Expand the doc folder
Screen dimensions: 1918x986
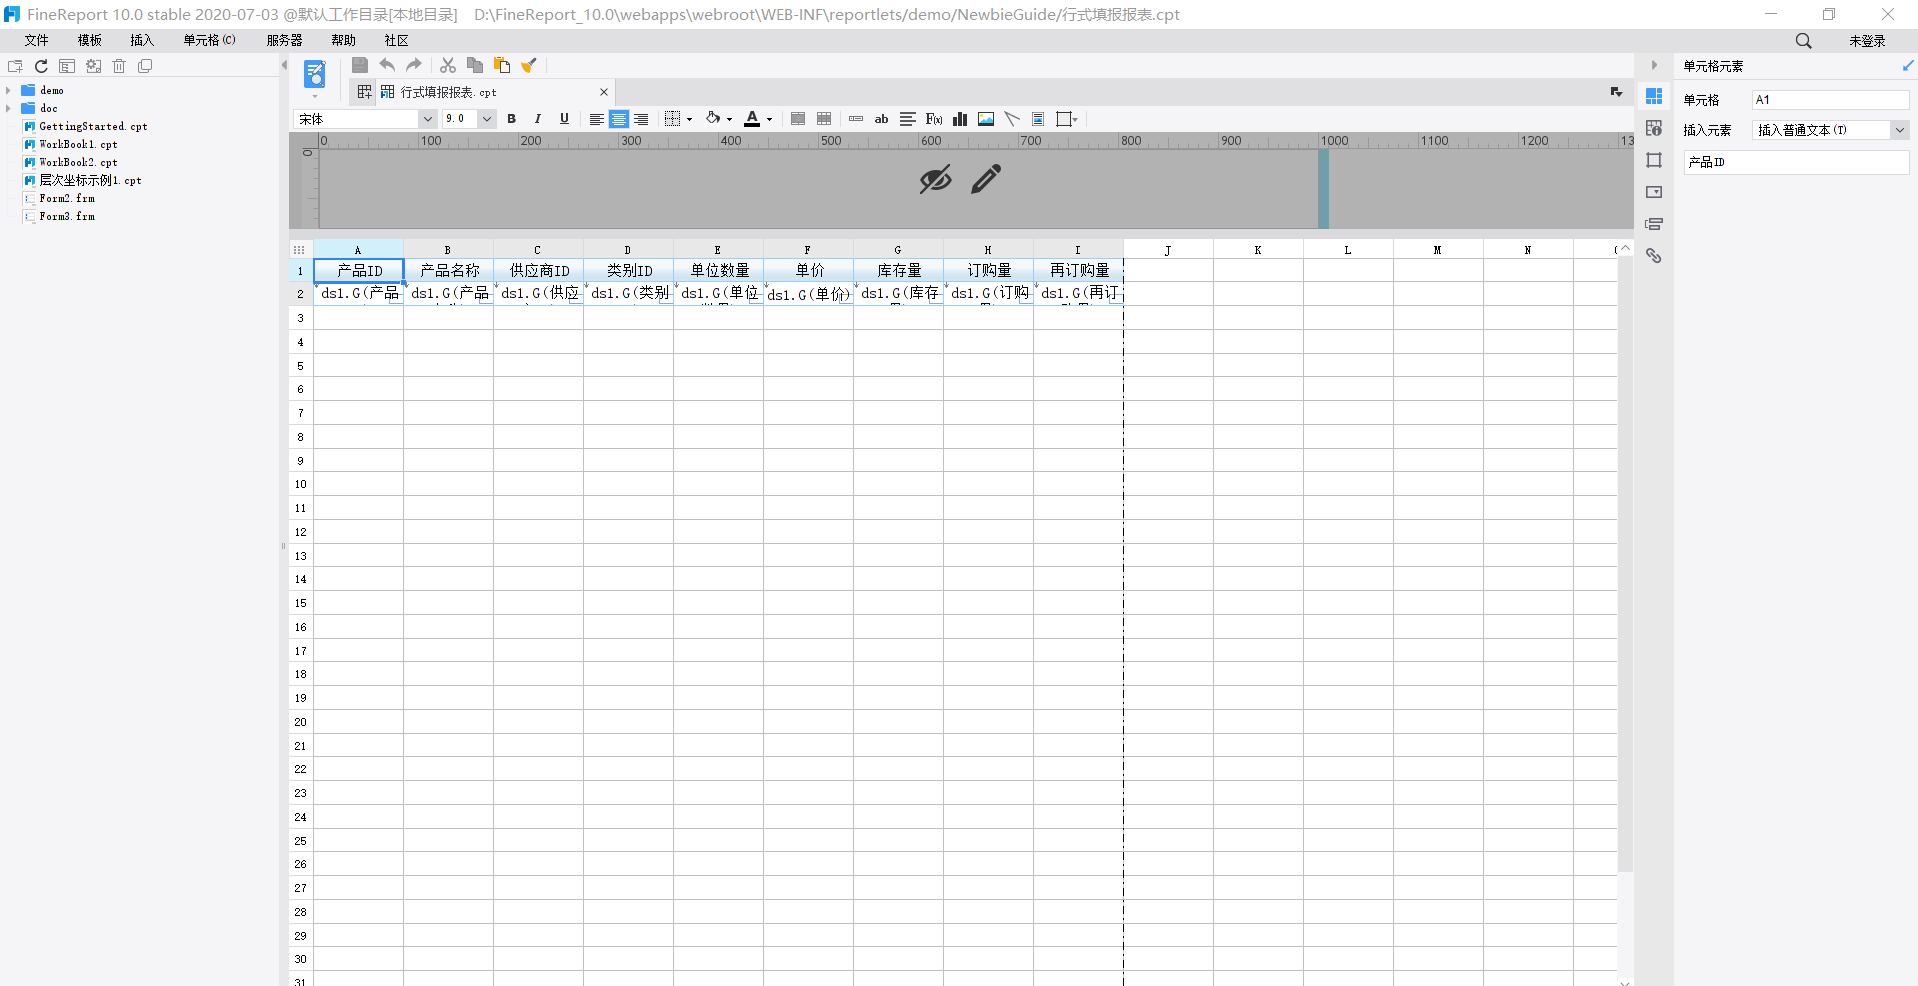(8, 108)
